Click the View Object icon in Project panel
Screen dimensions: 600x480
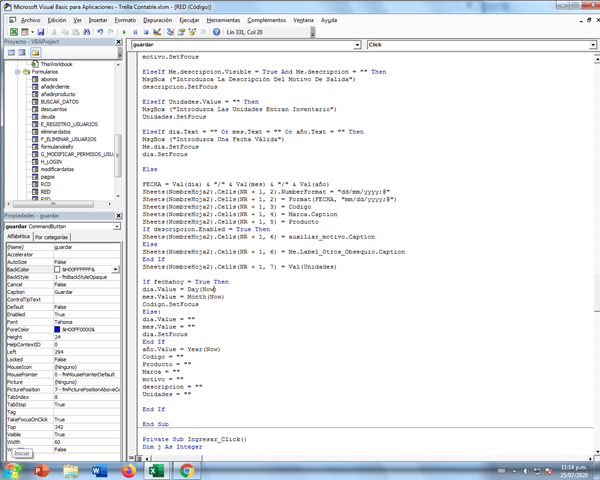click(21, 53)
